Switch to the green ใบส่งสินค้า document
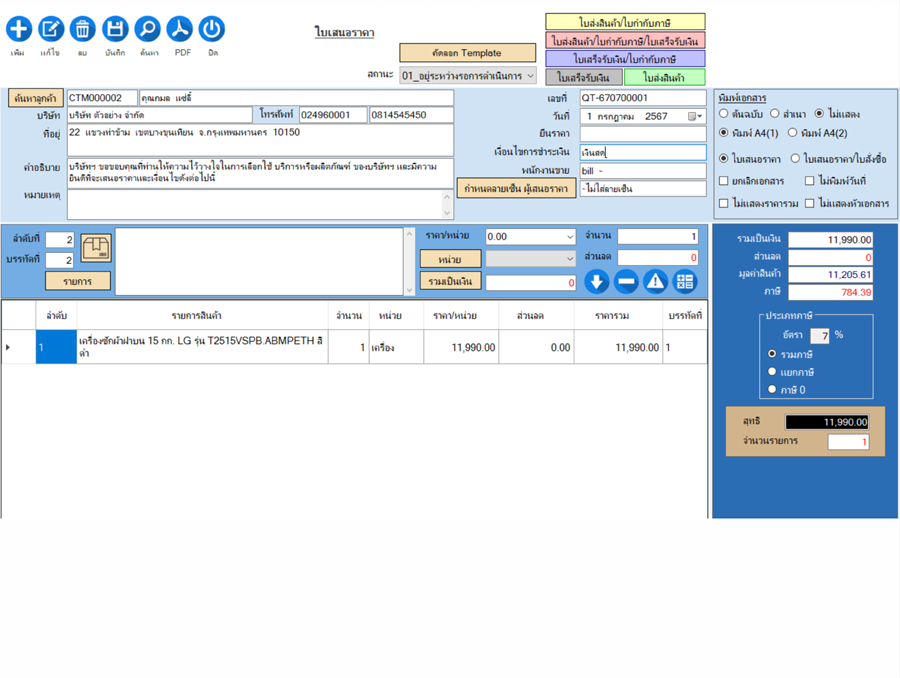The width and height of the screenshot is (900, 678). point(664,77)
